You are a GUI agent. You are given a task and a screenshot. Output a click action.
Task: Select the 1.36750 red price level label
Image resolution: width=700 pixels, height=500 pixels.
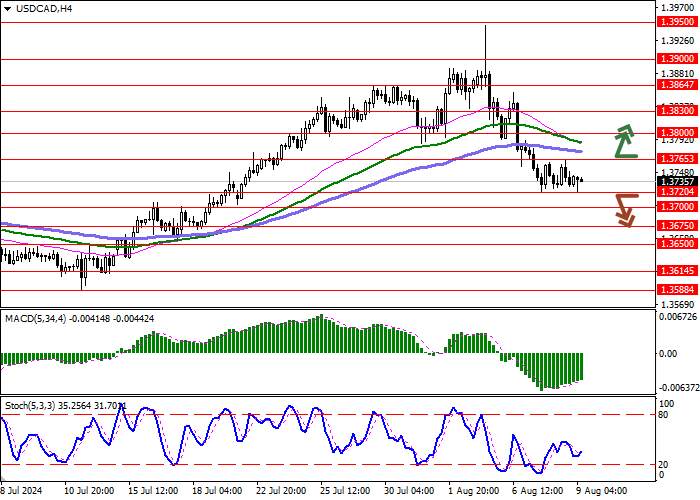pos(678,226)
